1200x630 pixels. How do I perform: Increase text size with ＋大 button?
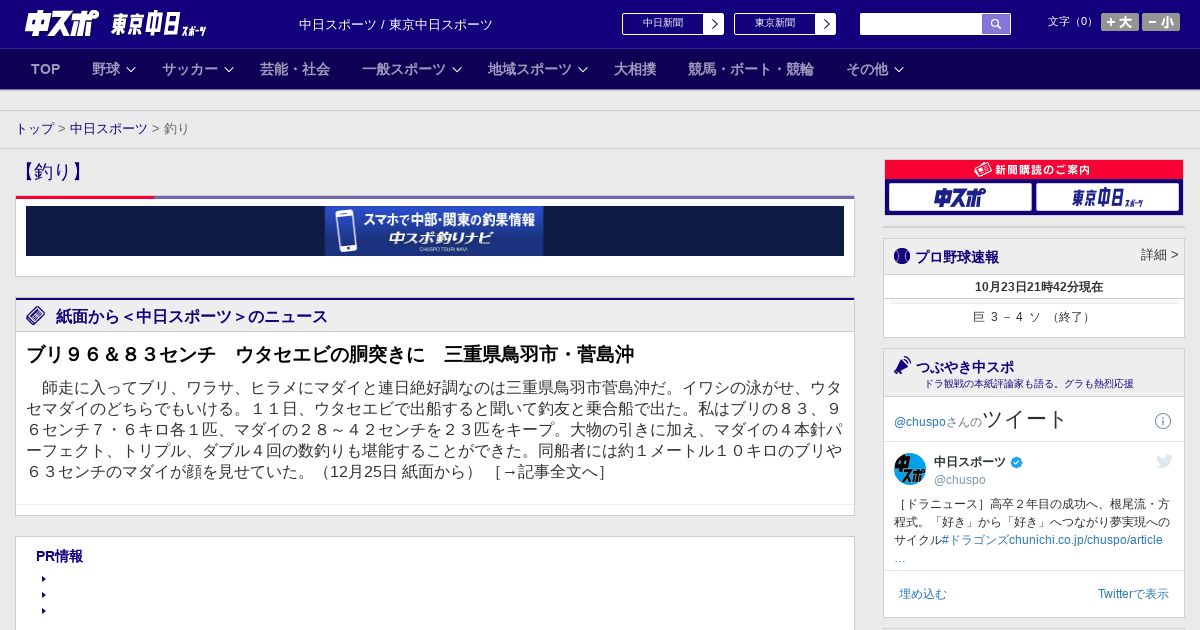pyautogui.click(x=1119, y=22)
